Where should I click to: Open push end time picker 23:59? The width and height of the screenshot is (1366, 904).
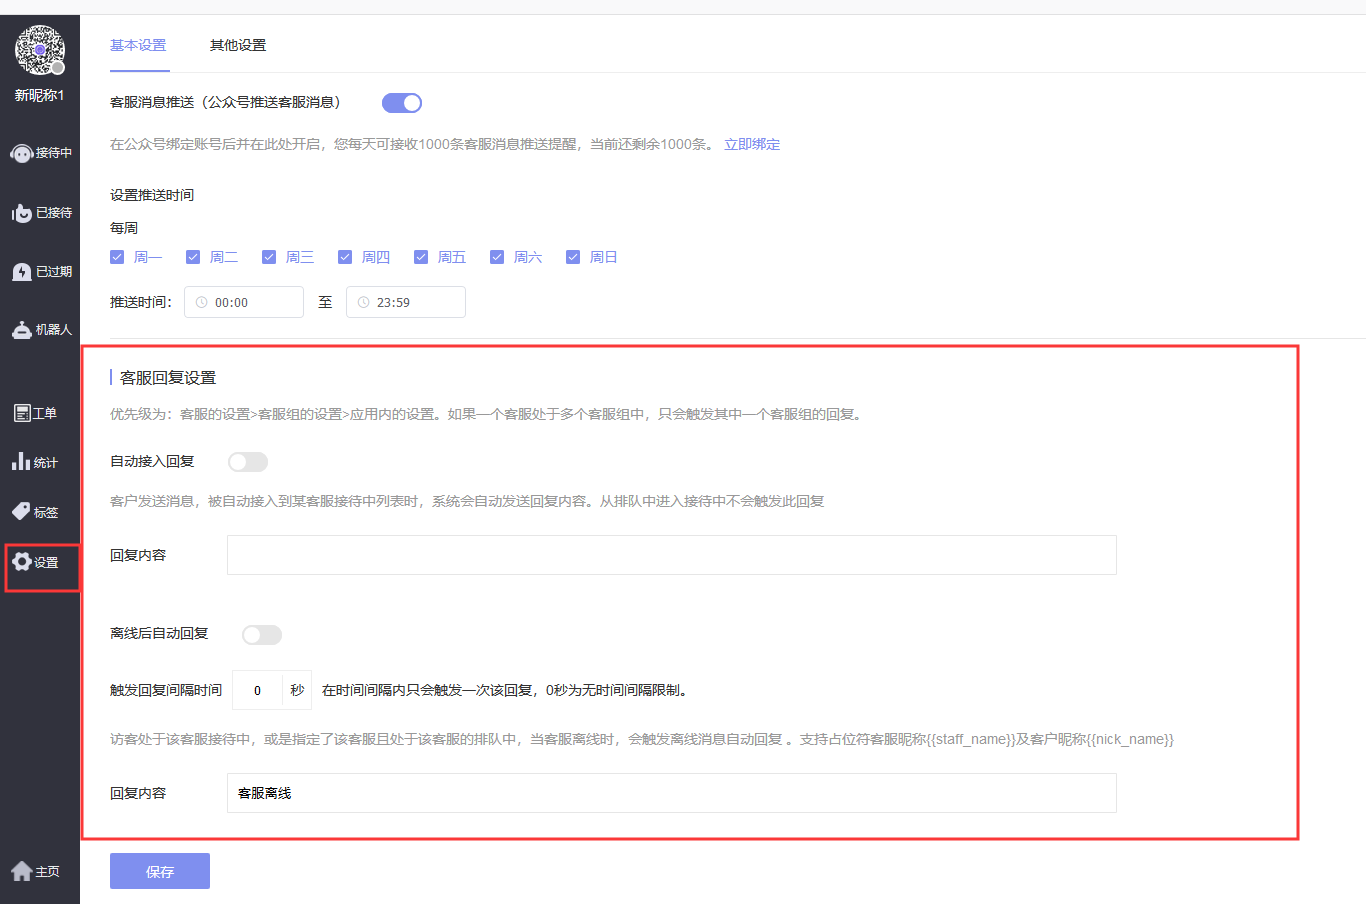[406, 302]
